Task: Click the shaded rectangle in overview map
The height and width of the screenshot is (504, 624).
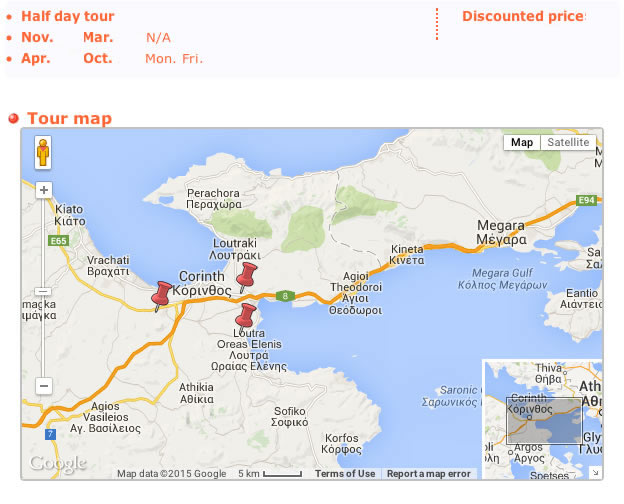Action: coord(544,421)
